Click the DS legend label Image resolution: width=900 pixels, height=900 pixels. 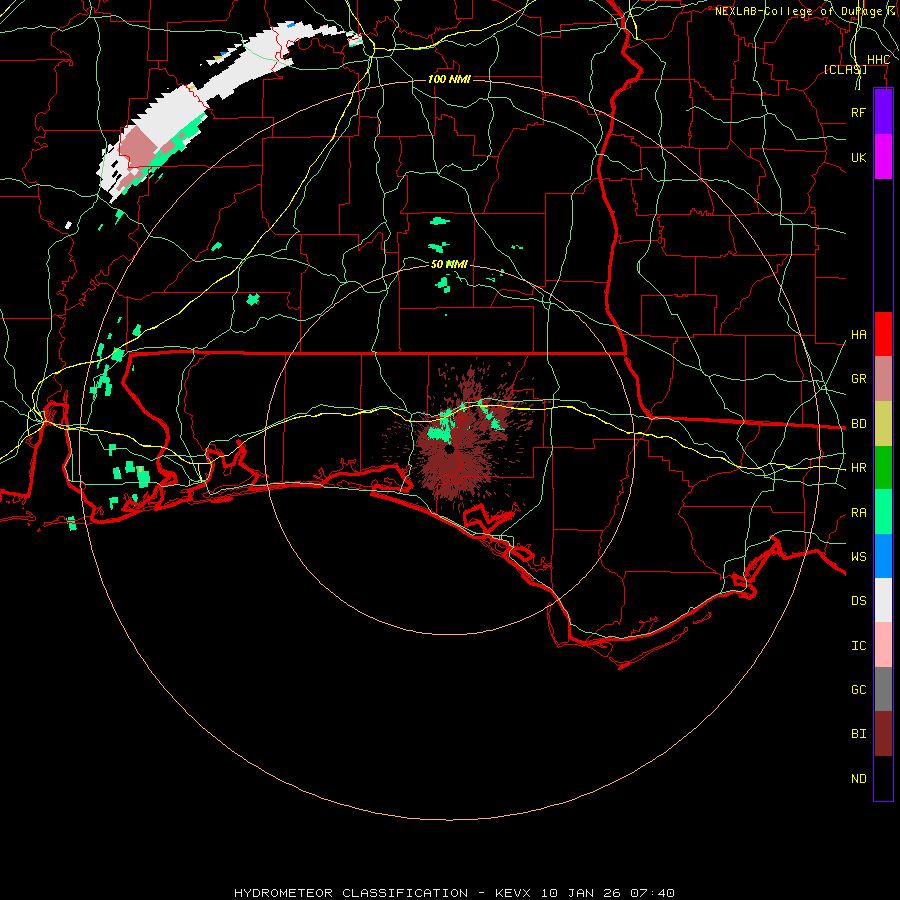[x=858, y=601]
